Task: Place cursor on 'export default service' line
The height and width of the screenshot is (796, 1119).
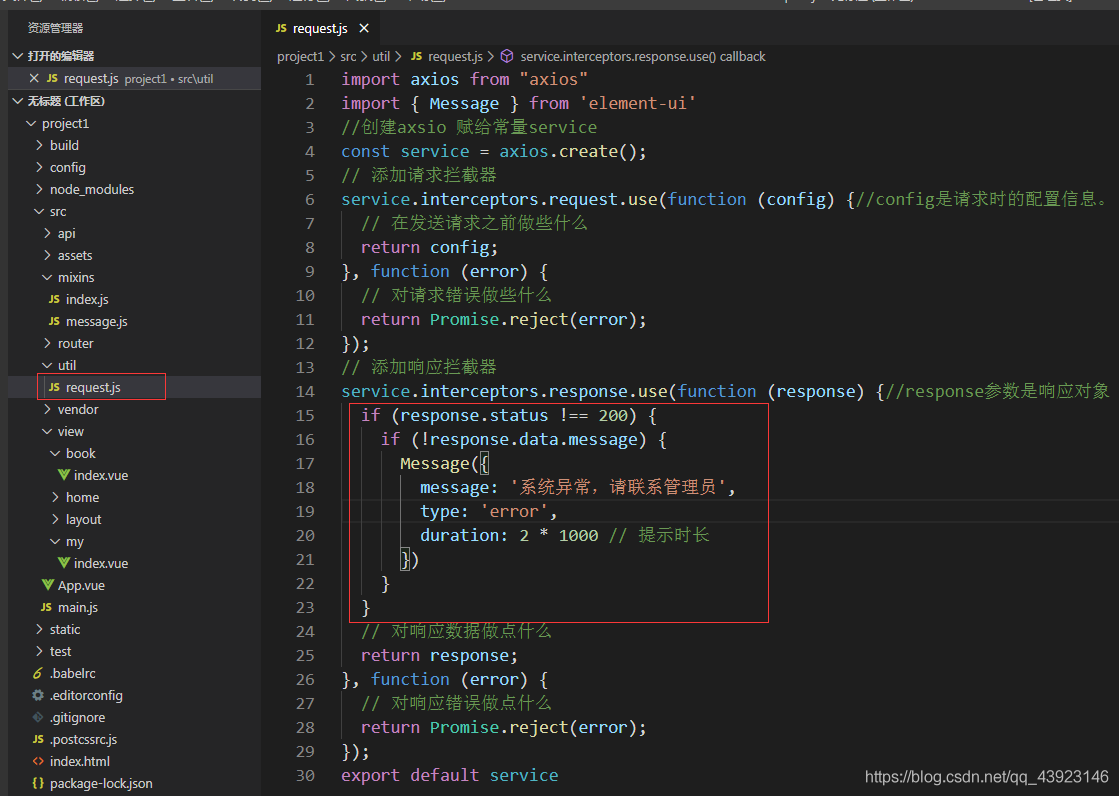Action: (450, 775)
